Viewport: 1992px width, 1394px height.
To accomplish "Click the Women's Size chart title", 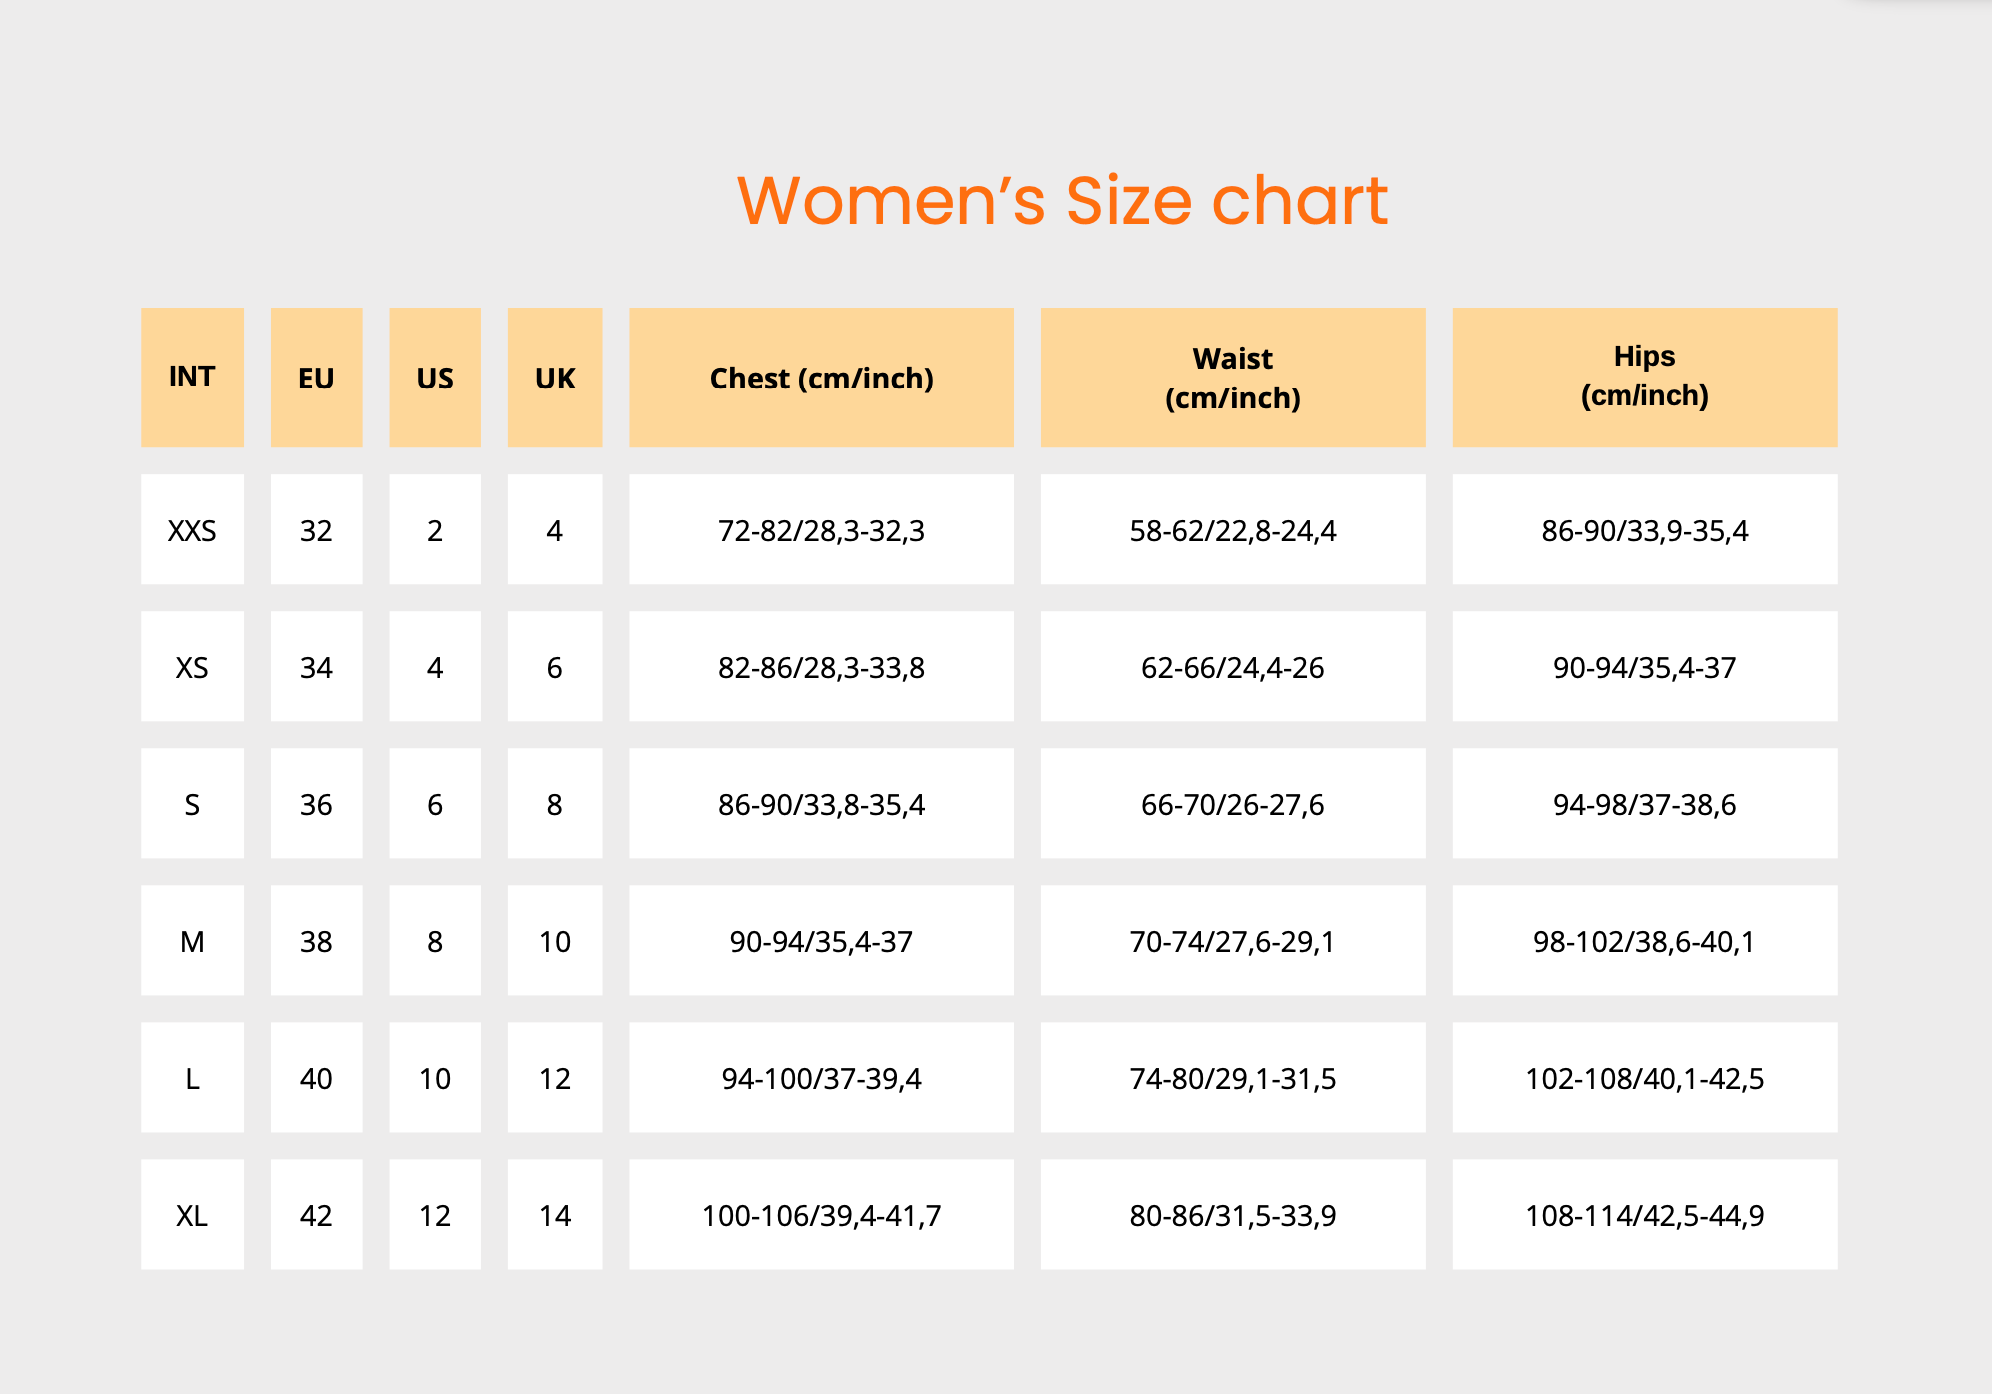I will 1062,201.
